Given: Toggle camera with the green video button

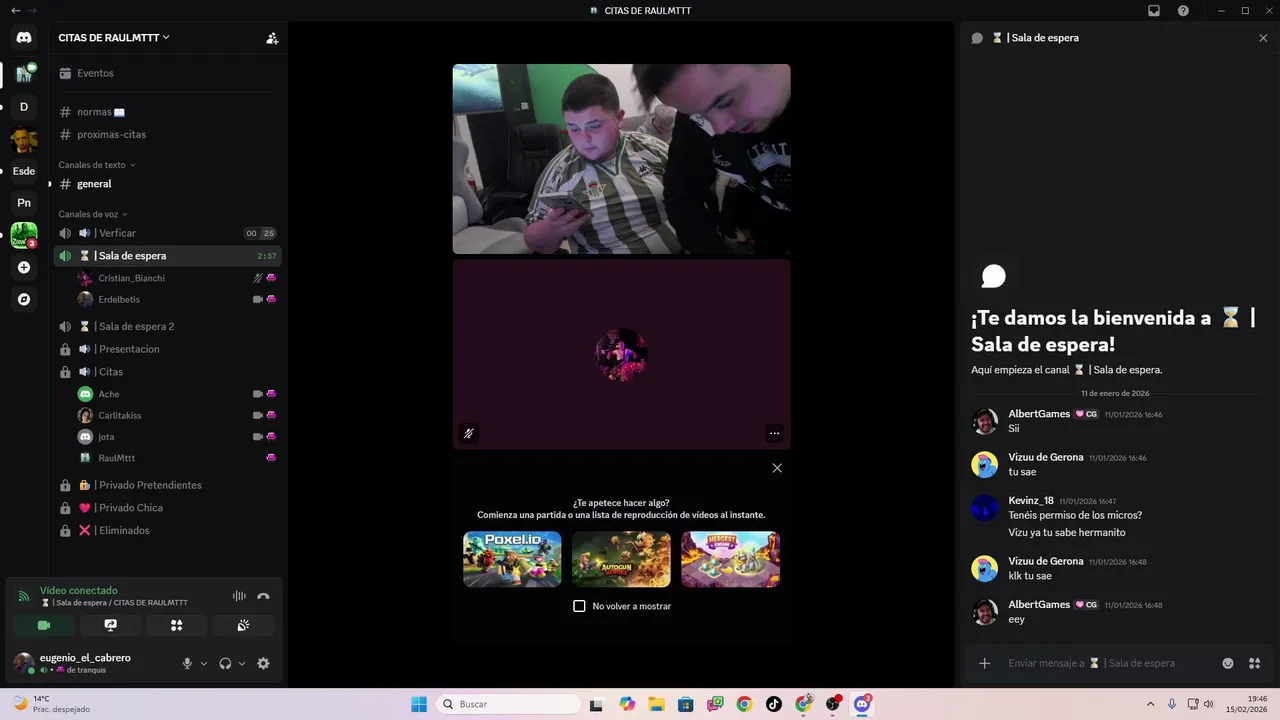Looking at the screenshot, I should [44, 625].
